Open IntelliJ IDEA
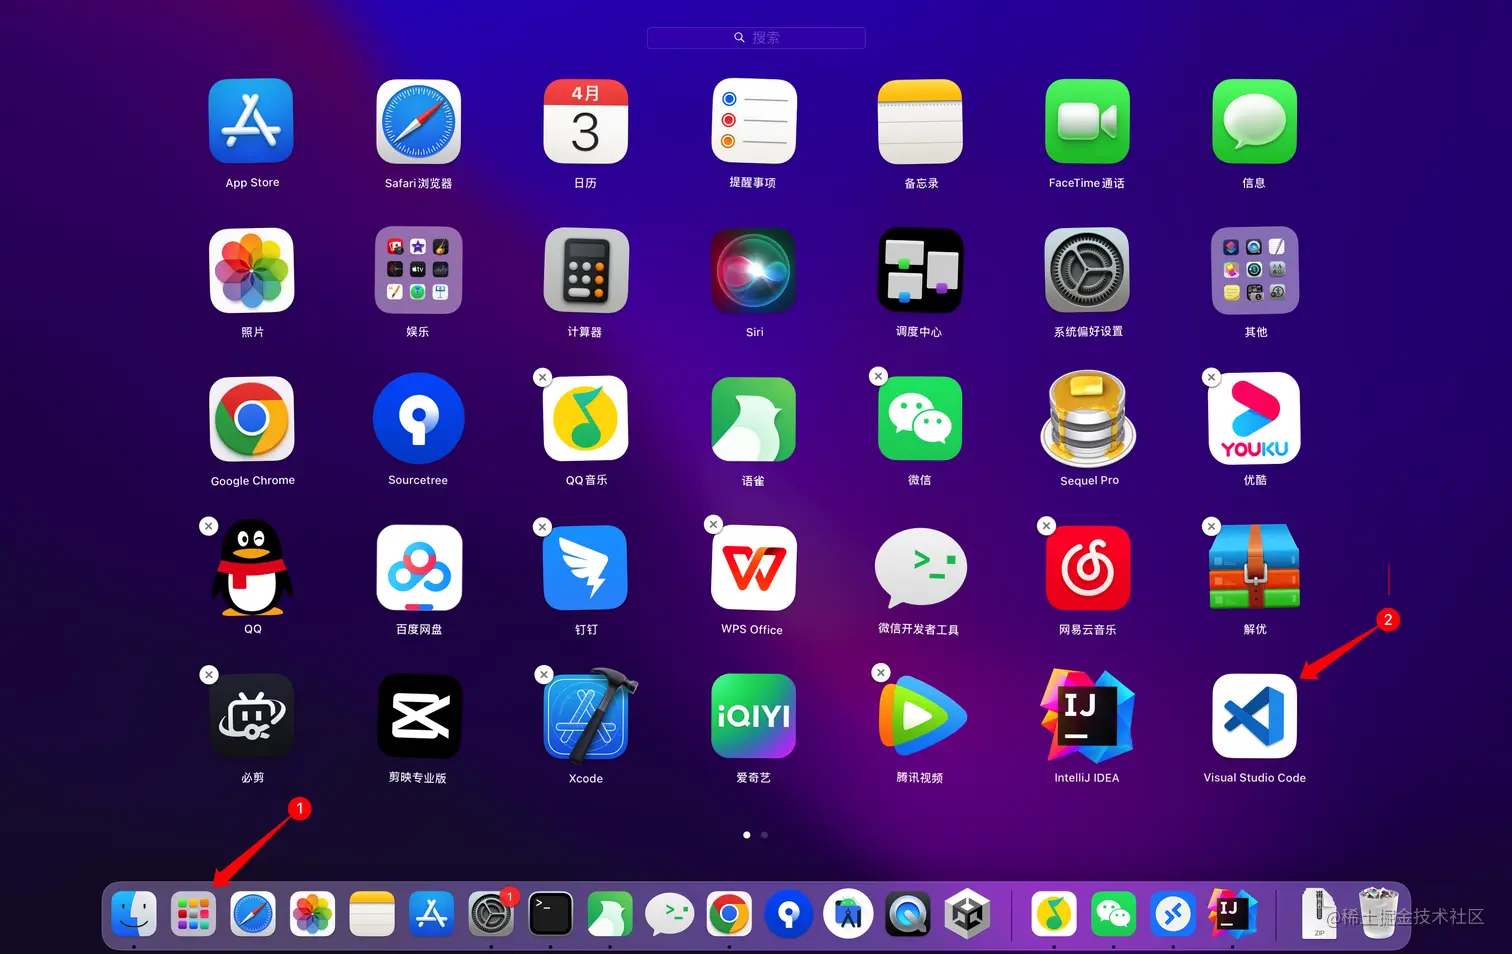The image size is (1512, 954). [x=1087, y=715]
